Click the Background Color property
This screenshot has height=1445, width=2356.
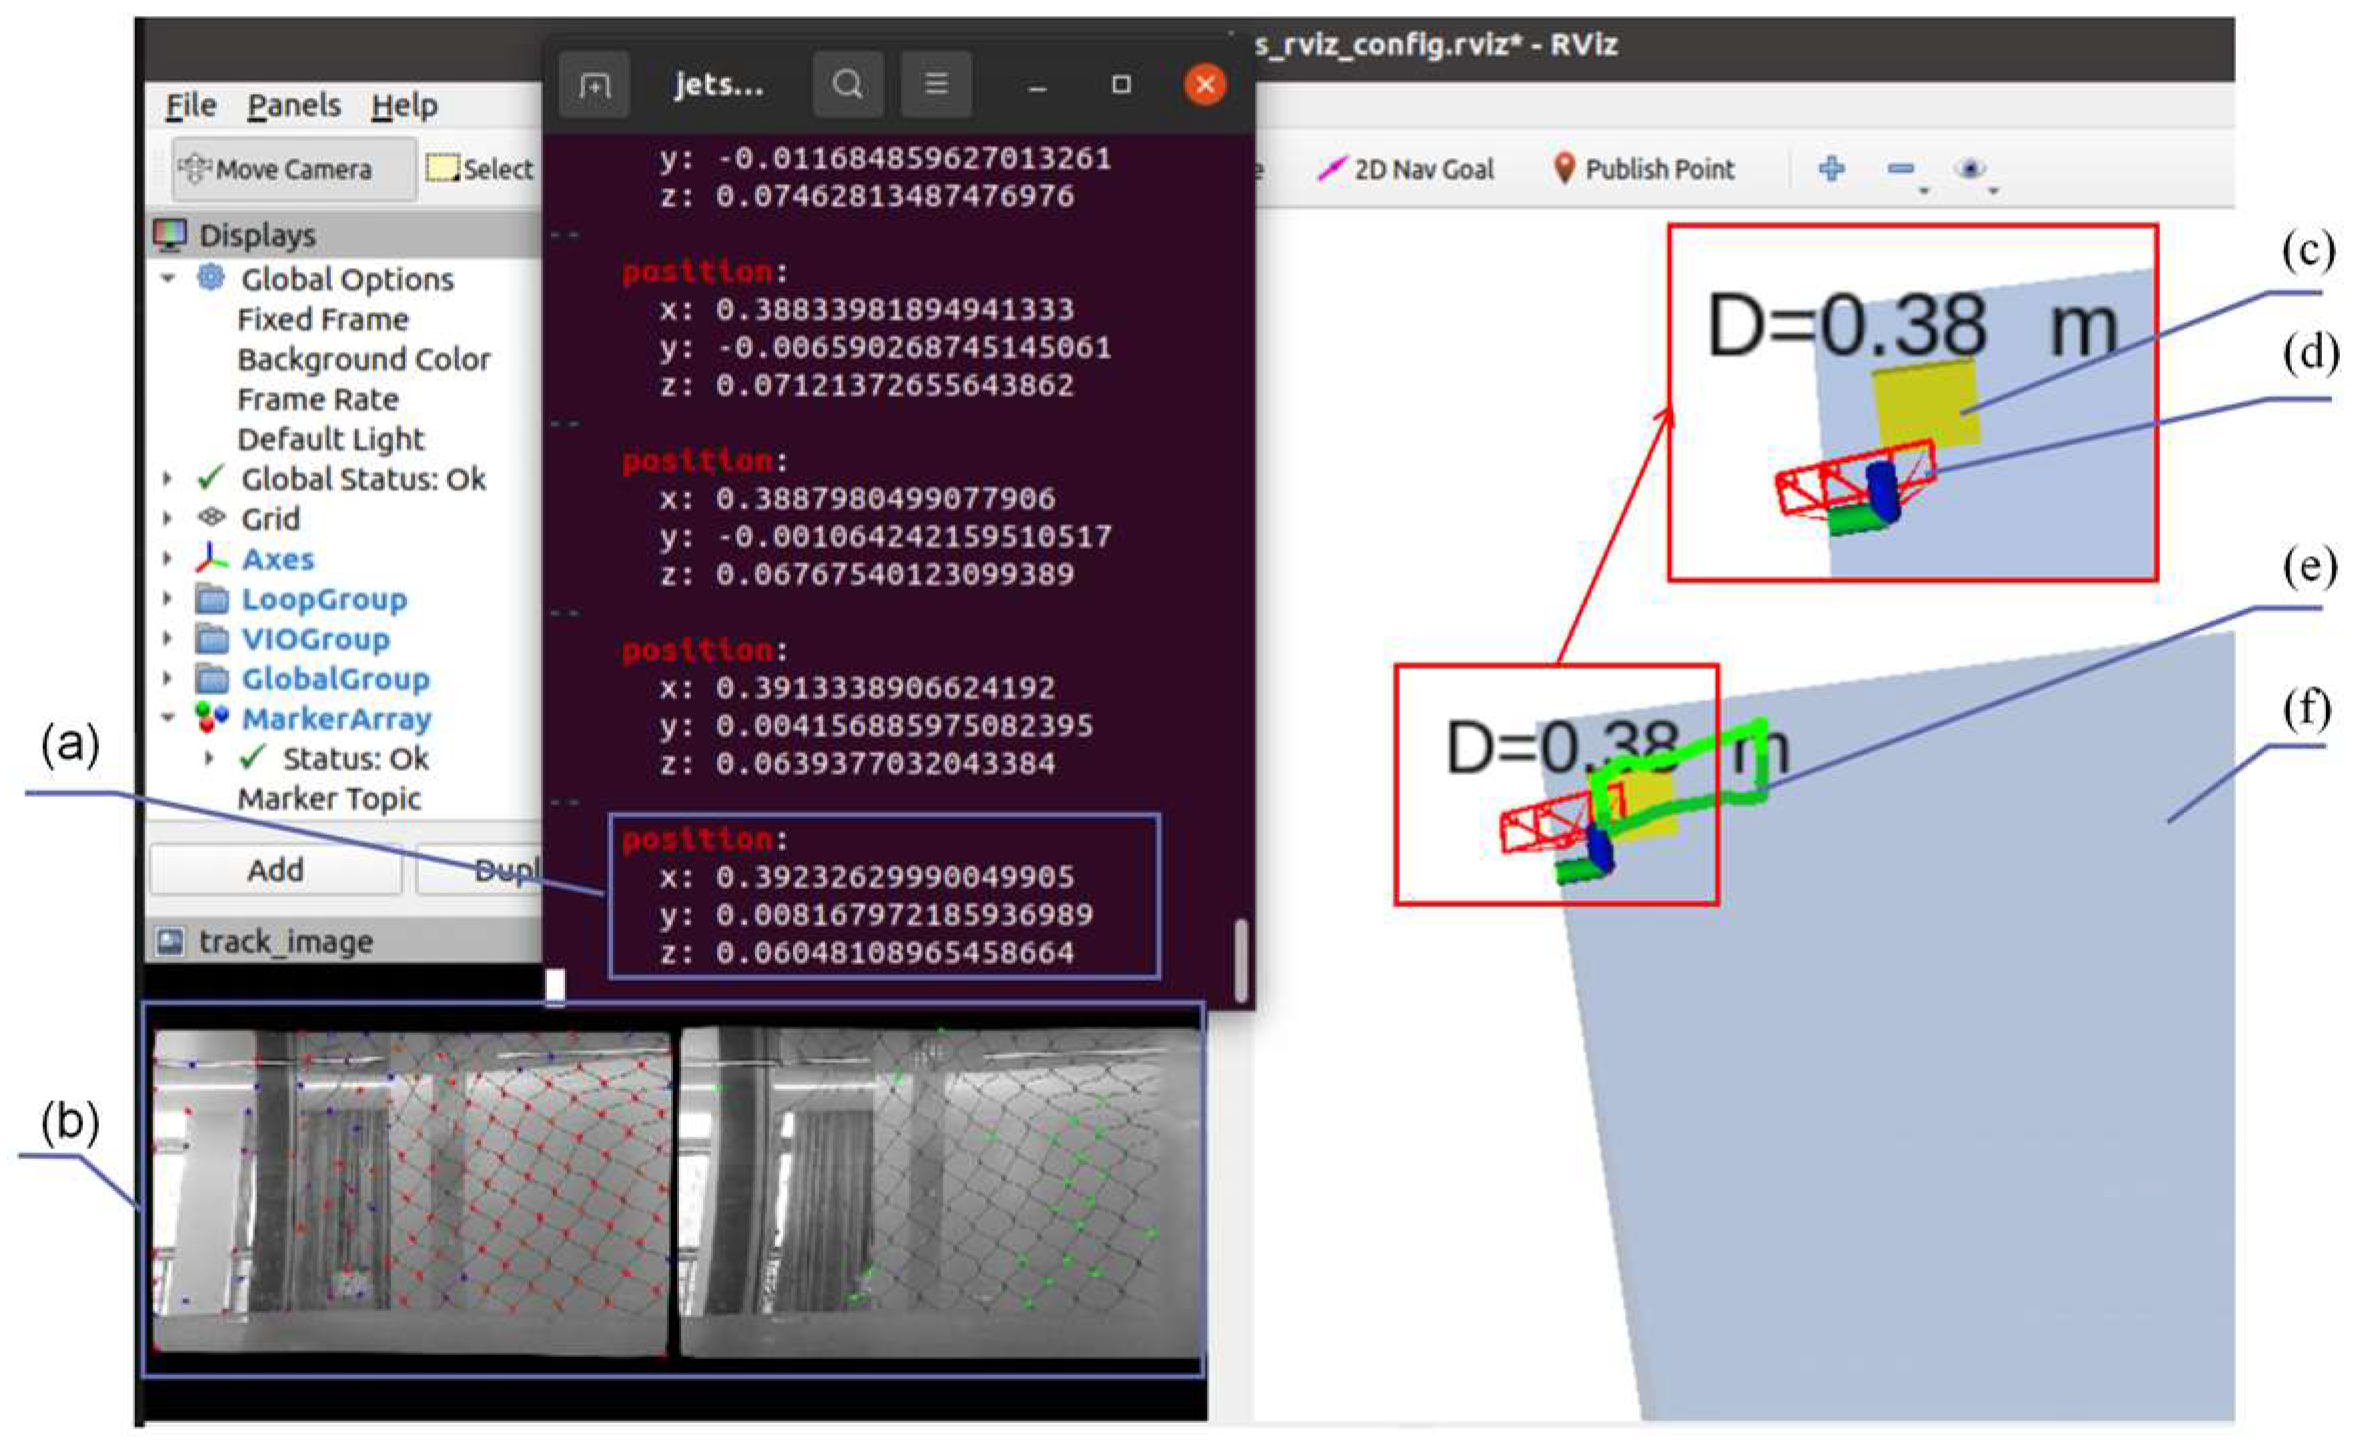tap(363, 359)
